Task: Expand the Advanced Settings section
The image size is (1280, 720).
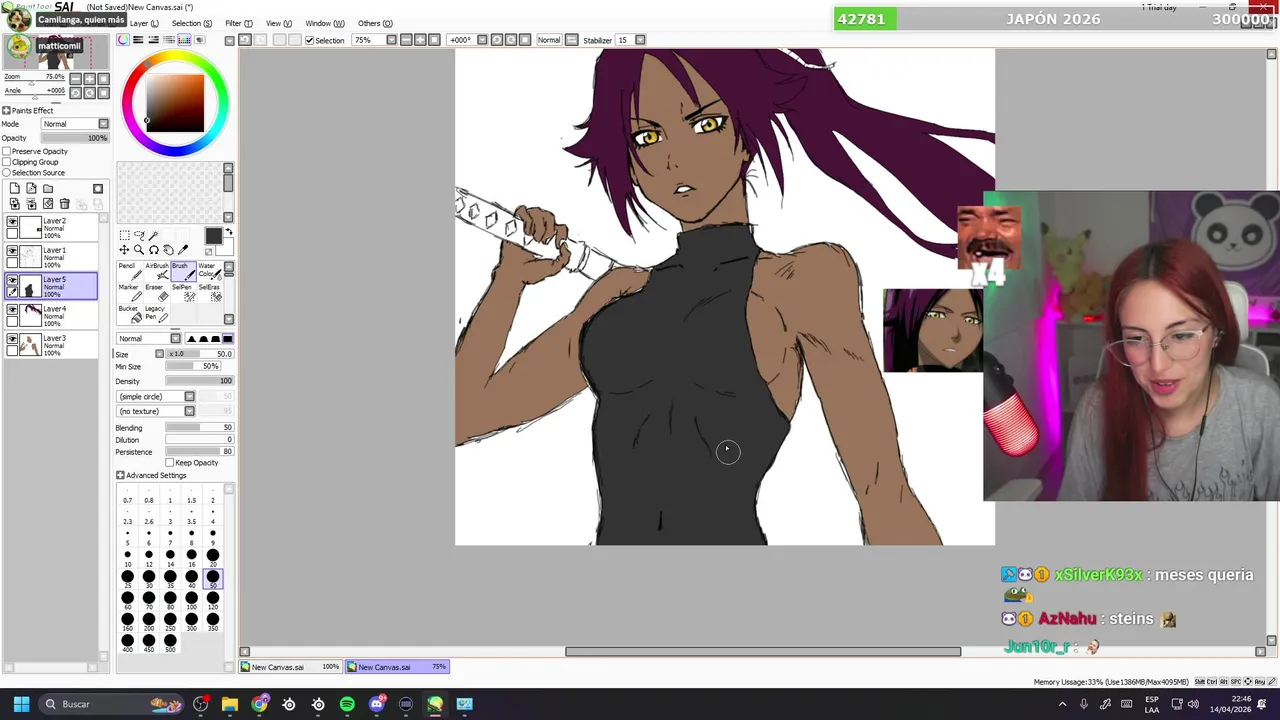Action: pos(120,475)
